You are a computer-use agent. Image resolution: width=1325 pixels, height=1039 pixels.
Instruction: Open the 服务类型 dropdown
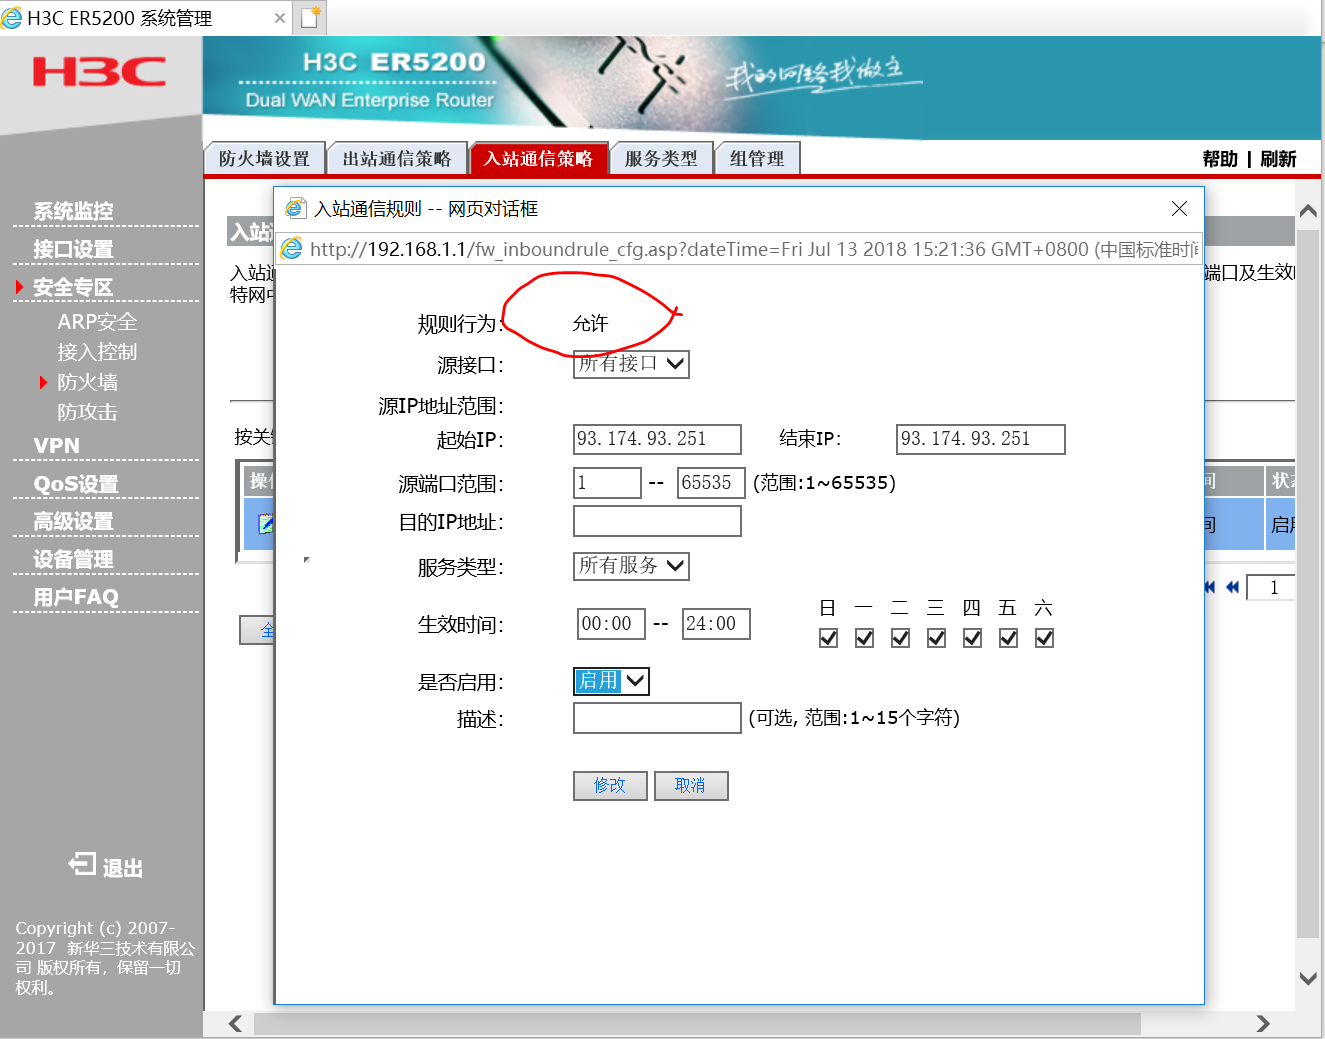click(631, 566)
